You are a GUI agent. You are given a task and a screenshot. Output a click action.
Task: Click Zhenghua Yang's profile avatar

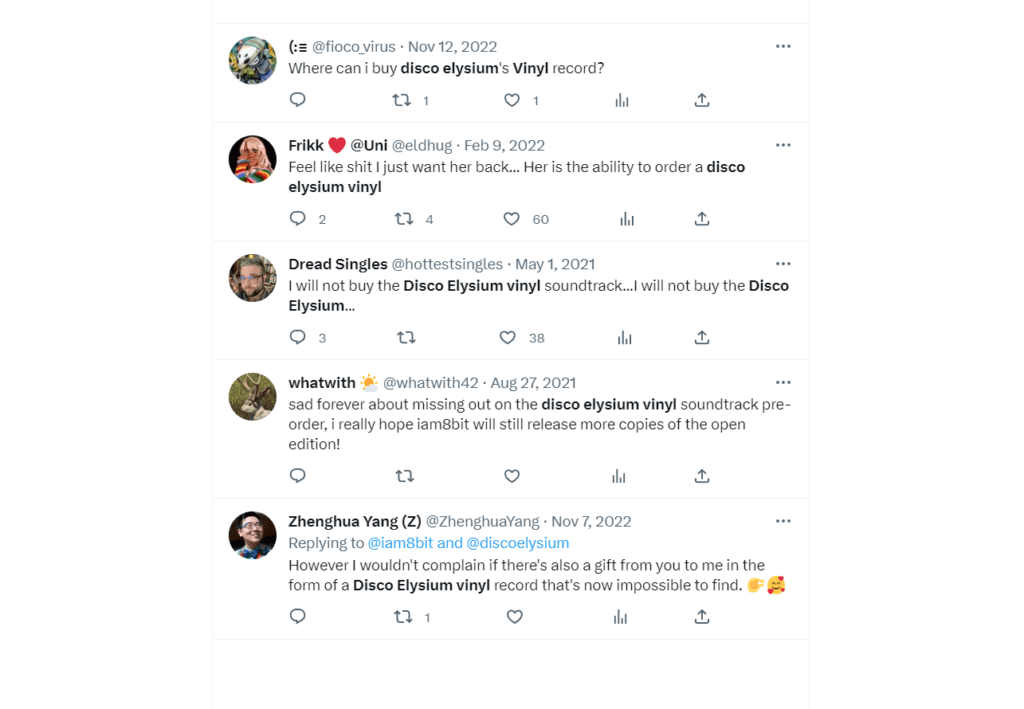(252, 535)
